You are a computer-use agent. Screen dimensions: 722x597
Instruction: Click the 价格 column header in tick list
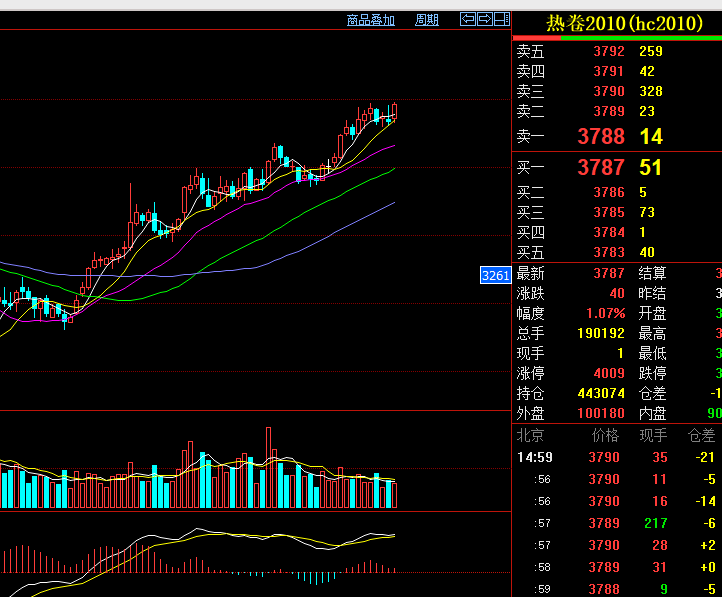pos(605,436)
